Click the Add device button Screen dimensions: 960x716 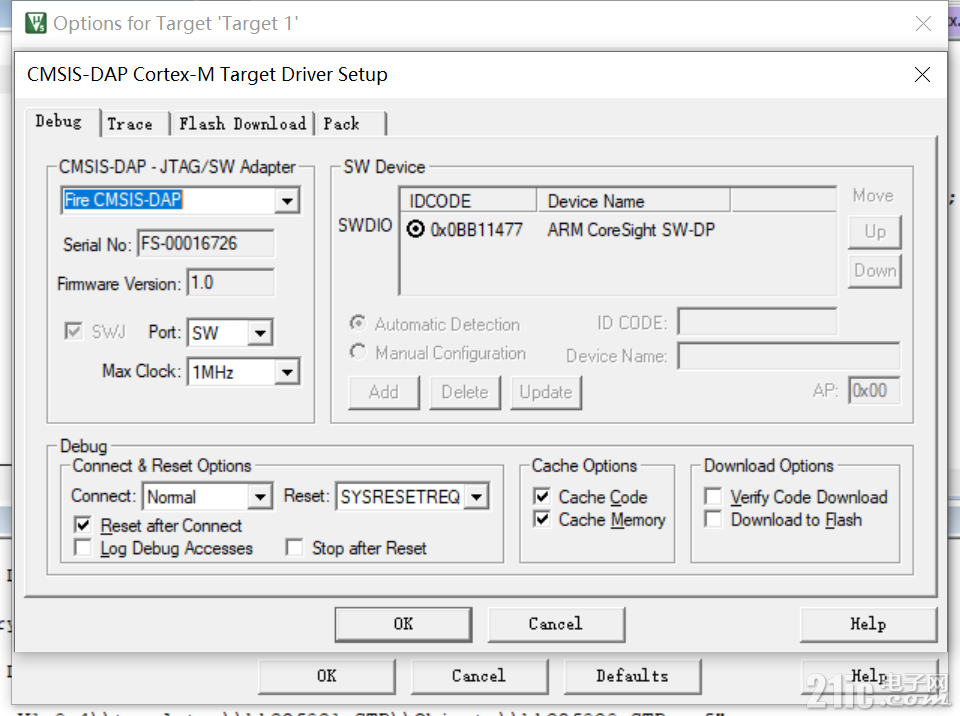[x=384, y=392]
